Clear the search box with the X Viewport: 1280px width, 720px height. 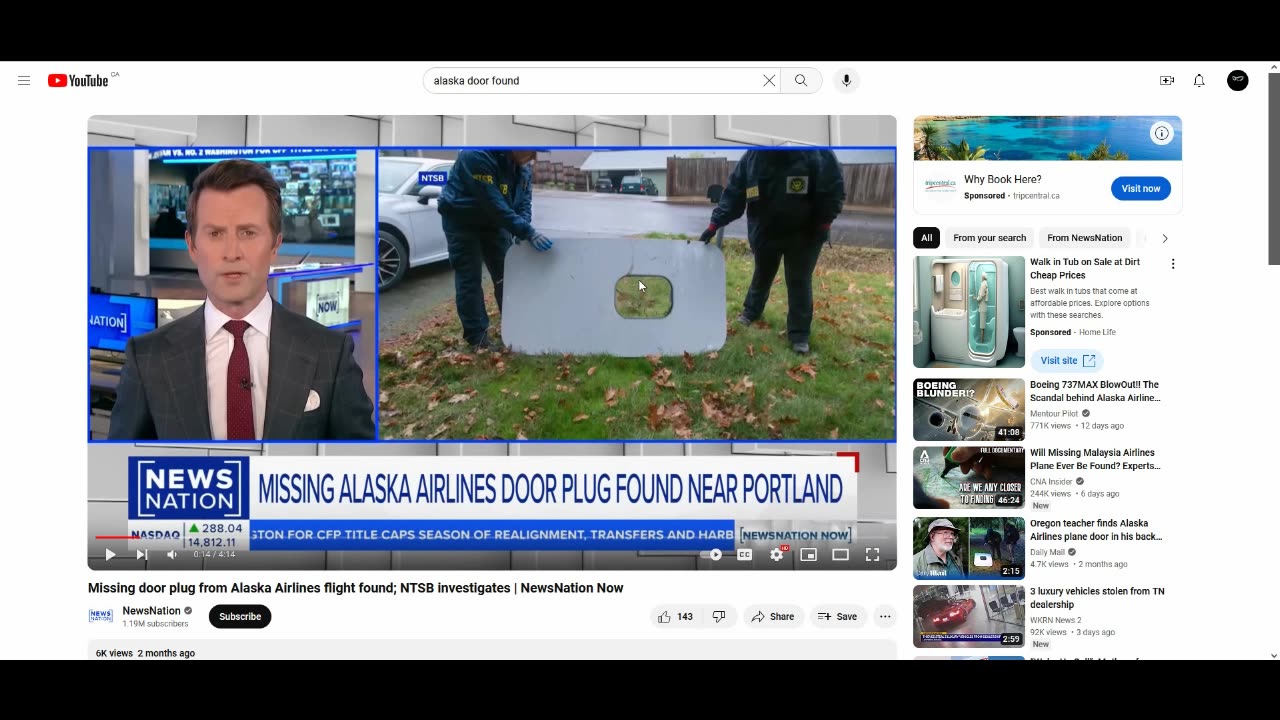click(769, 81)
